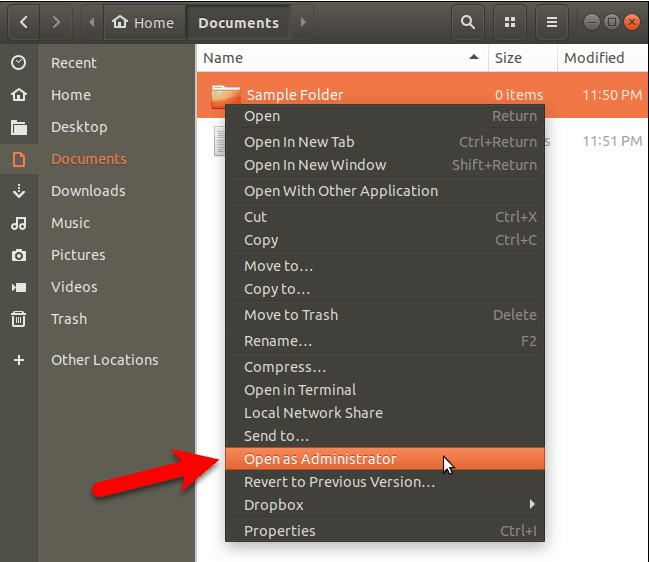Viewport: 649px width, 562px height.
Task: Click the Downloads arrow icon in sidebar
Action: click(19, 191)
